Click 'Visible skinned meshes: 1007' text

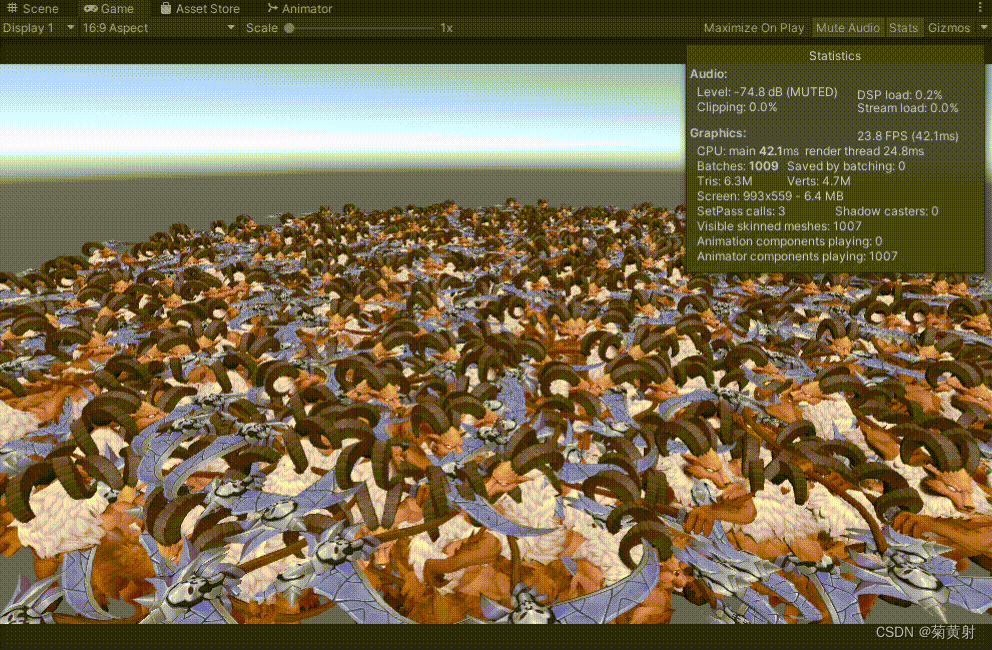[779, 226]
